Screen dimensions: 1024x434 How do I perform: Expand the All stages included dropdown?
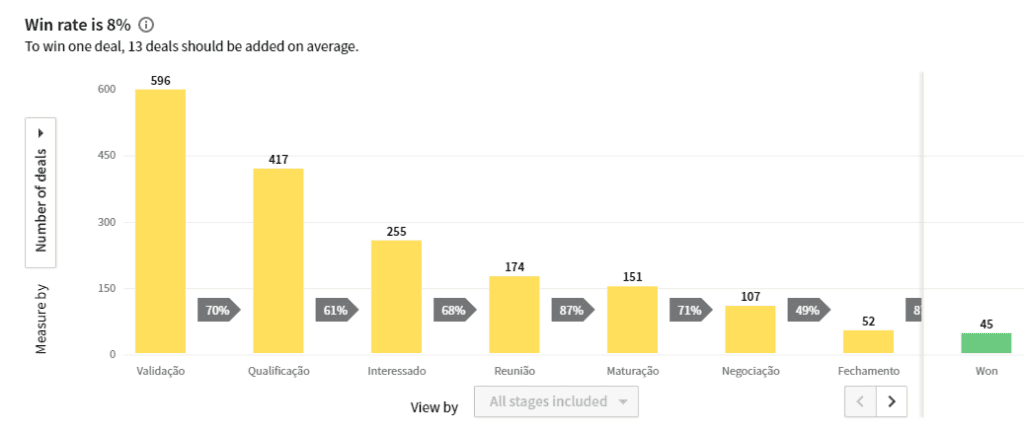[556, 401]
